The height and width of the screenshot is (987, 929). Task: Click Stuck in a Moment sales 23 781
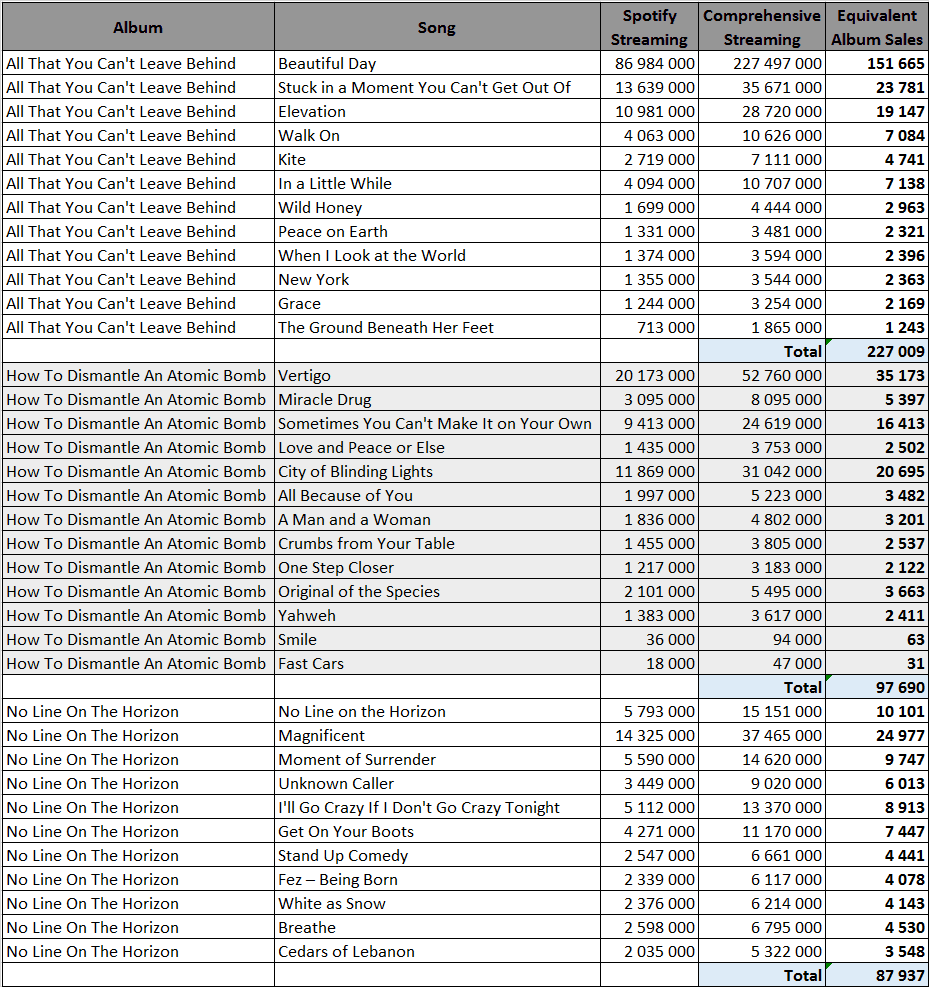click(x=877, y=87)
